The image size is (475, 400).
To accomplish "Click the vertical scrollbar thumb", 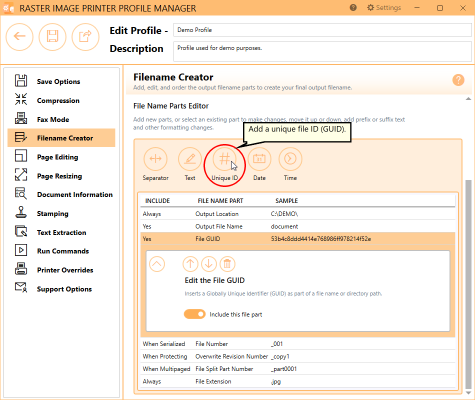I will click(x=468, y=283).
